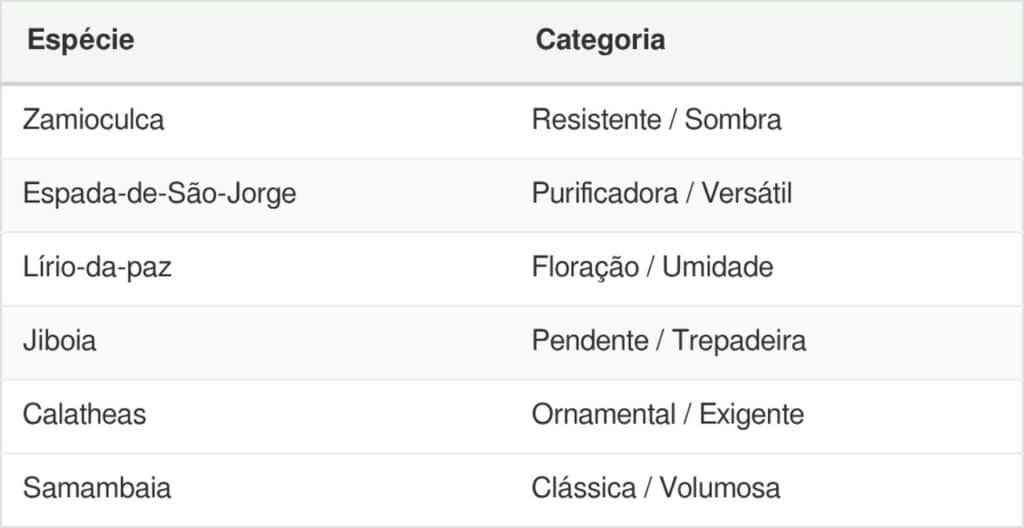This screenshot has width=1024, height=528.
Task: Select the Samambaia species cell
Action: (97, 488)
